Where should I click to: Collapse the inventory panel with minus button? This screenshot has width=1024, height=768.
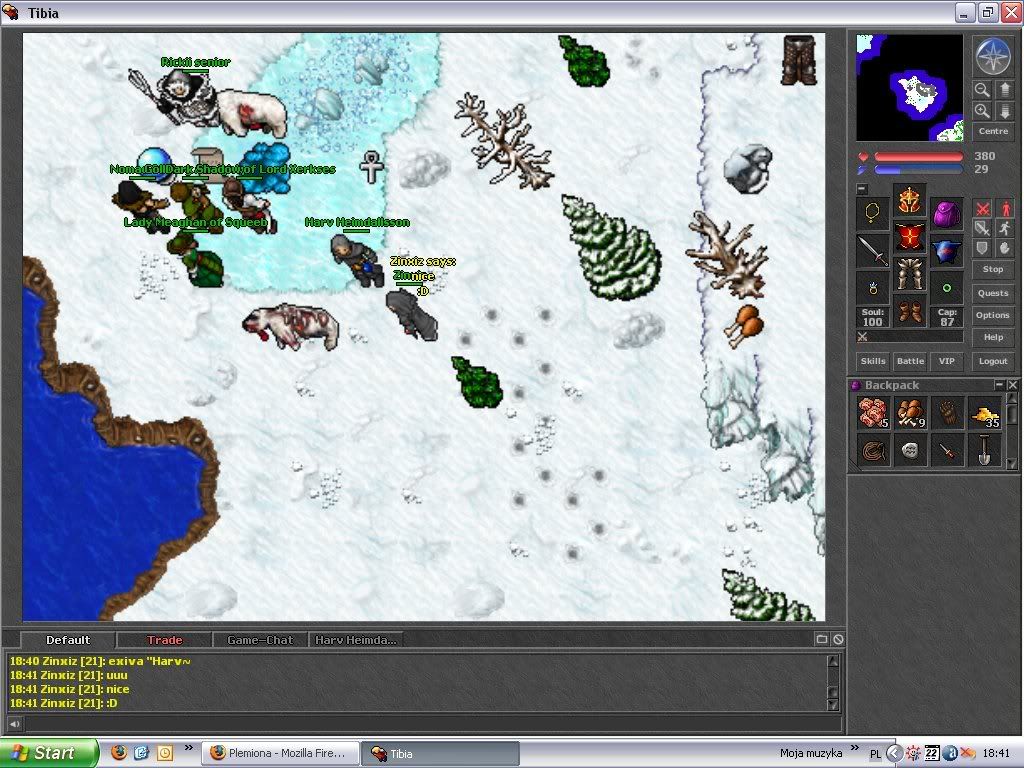862,189
